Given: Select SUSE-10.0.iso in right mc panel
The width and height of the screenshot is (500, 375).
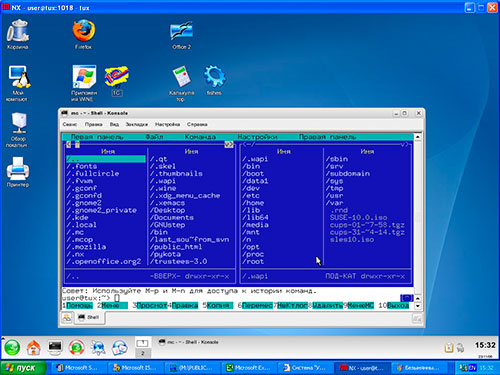Looking at the screenshot, I should click(x=359, y=218).
